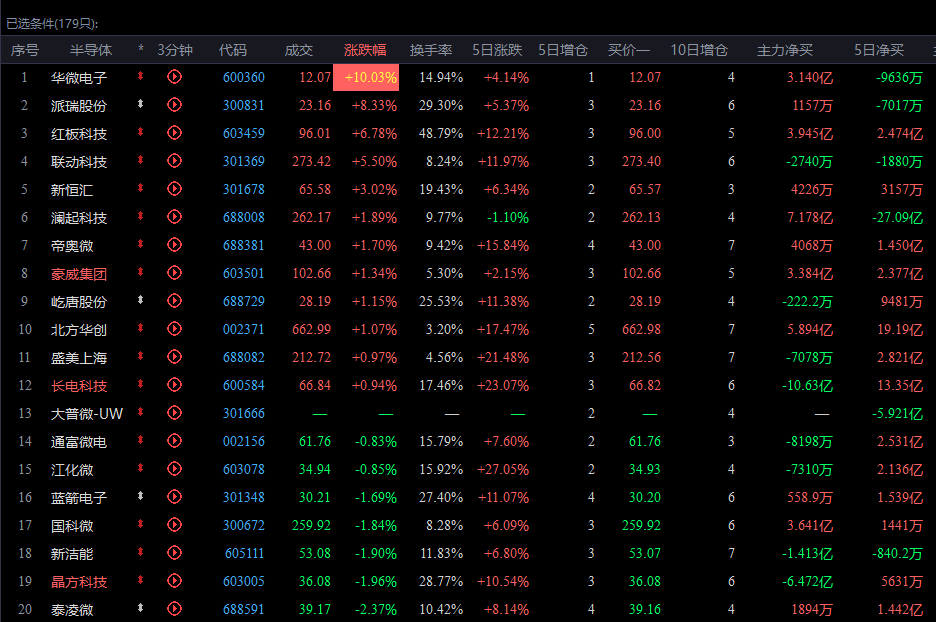Image resolution: width=936 pixels, height=622 pixels.
Task: Click the white marker icon beside 派瑞股份
Action: (x=140, y=104)
